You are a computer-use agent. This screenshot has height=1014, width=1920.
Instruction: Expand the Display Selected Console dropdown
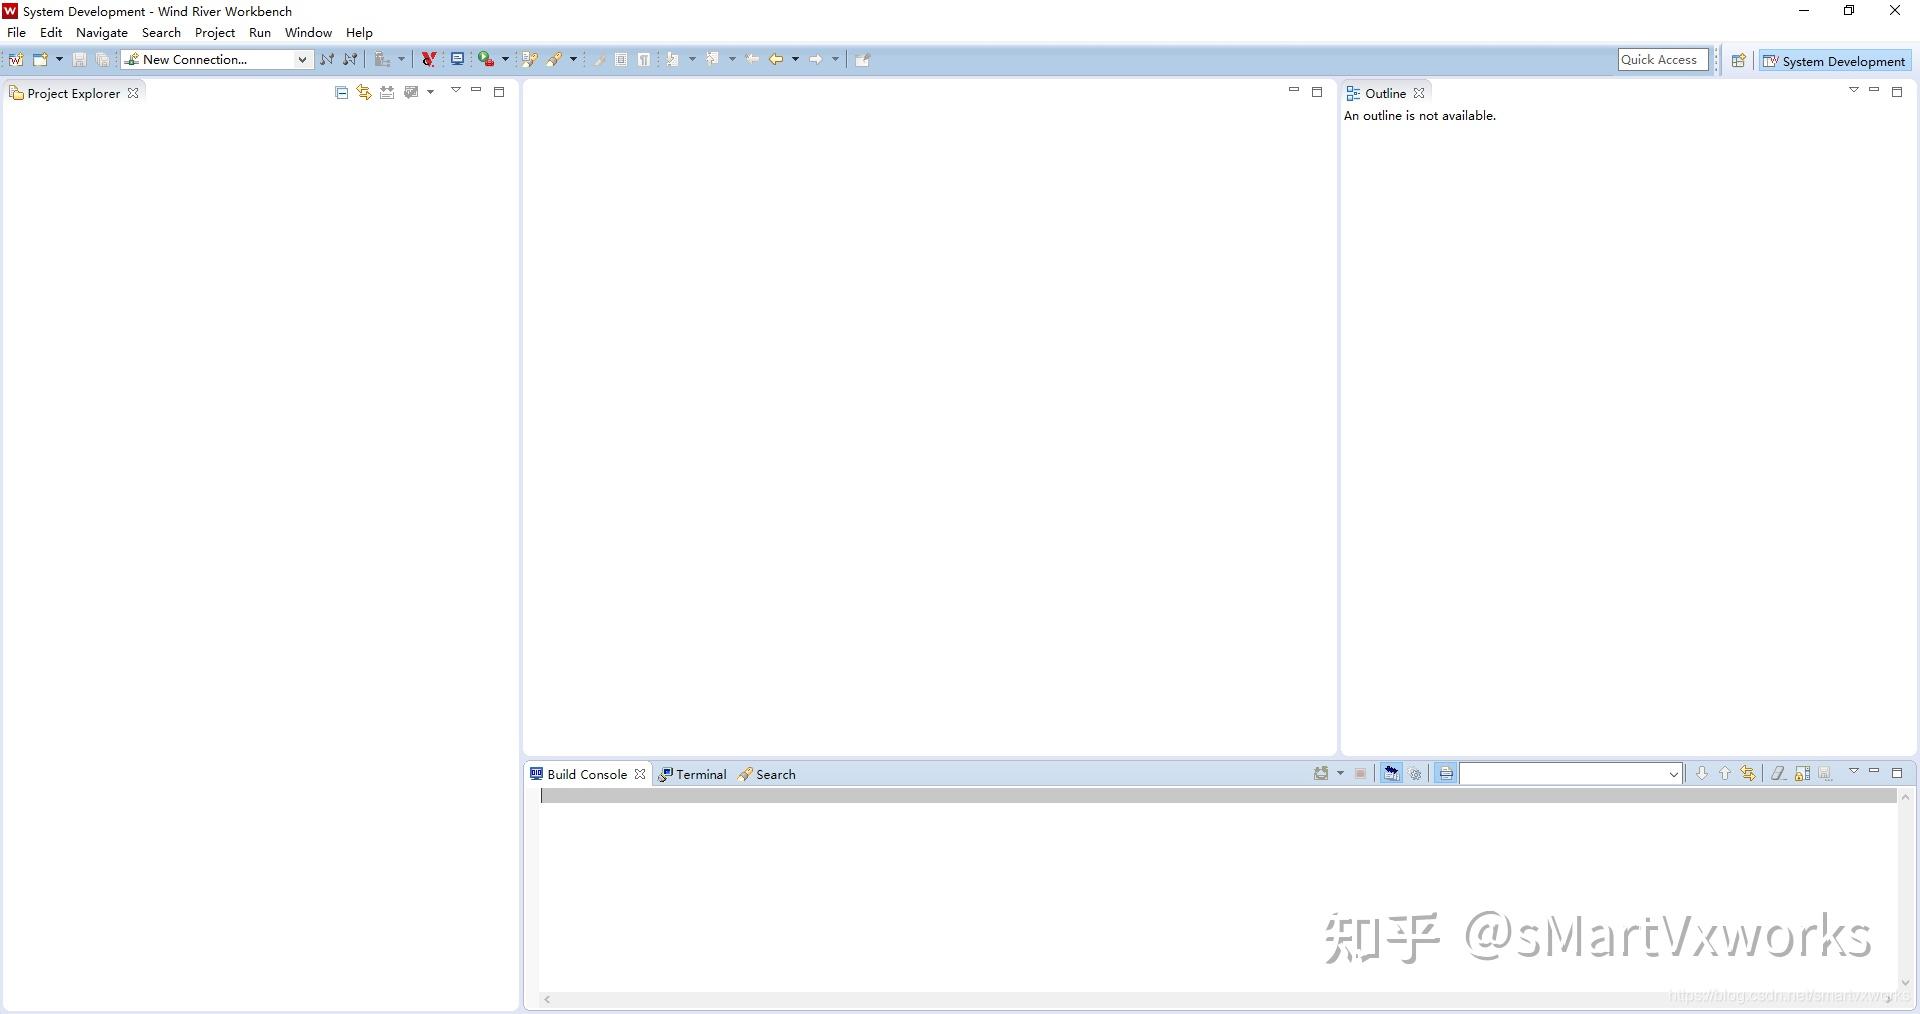coord(1341,773)
